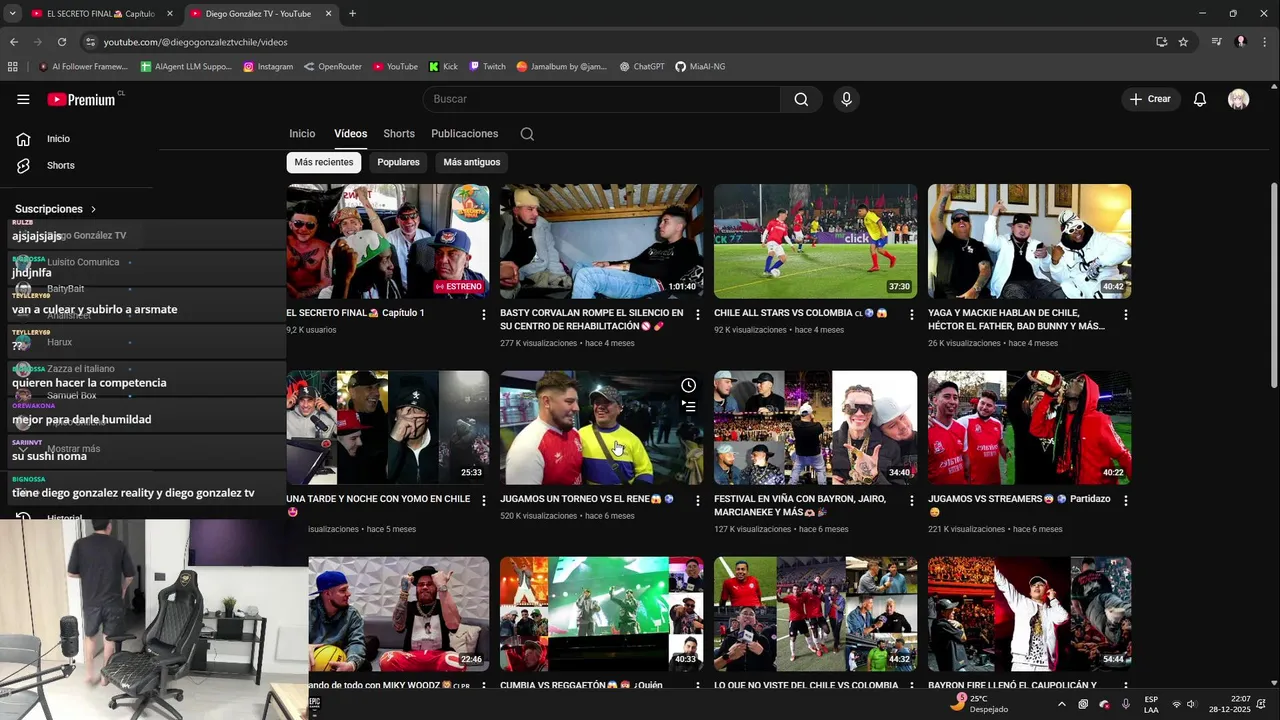Open the OpenRouter bookmark
This screenshot has width=1280, height=720.
click(x=334, y=66)
